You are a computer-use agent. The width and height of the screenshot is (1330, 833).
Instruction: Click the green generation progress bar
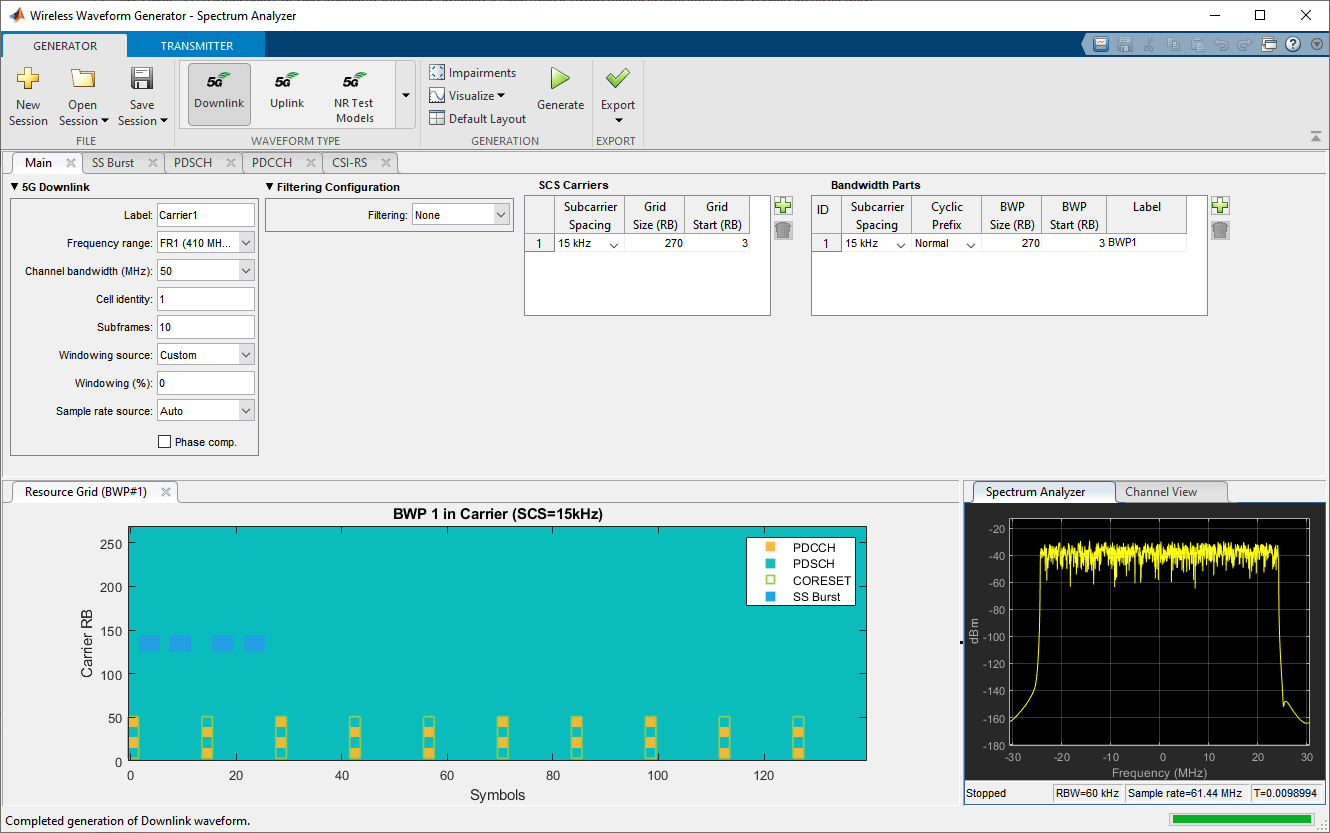(x=1244, y=820)
